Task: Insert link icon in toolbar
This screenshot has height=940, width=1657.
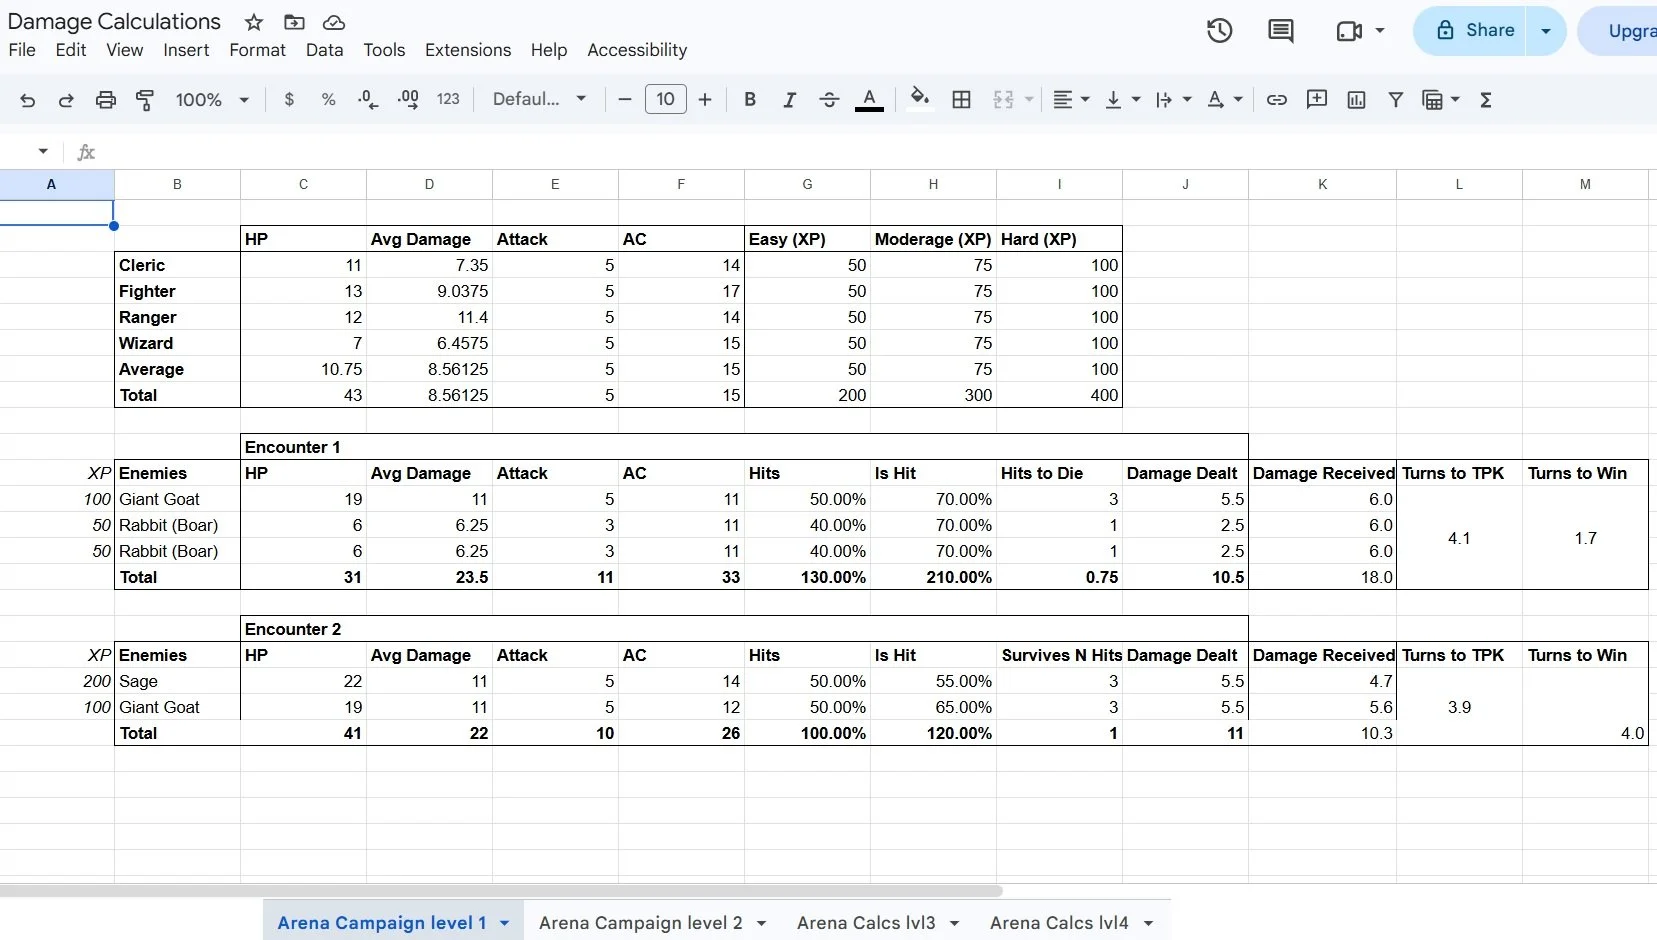Action: pyautogui.click(x=1276, y=100)
